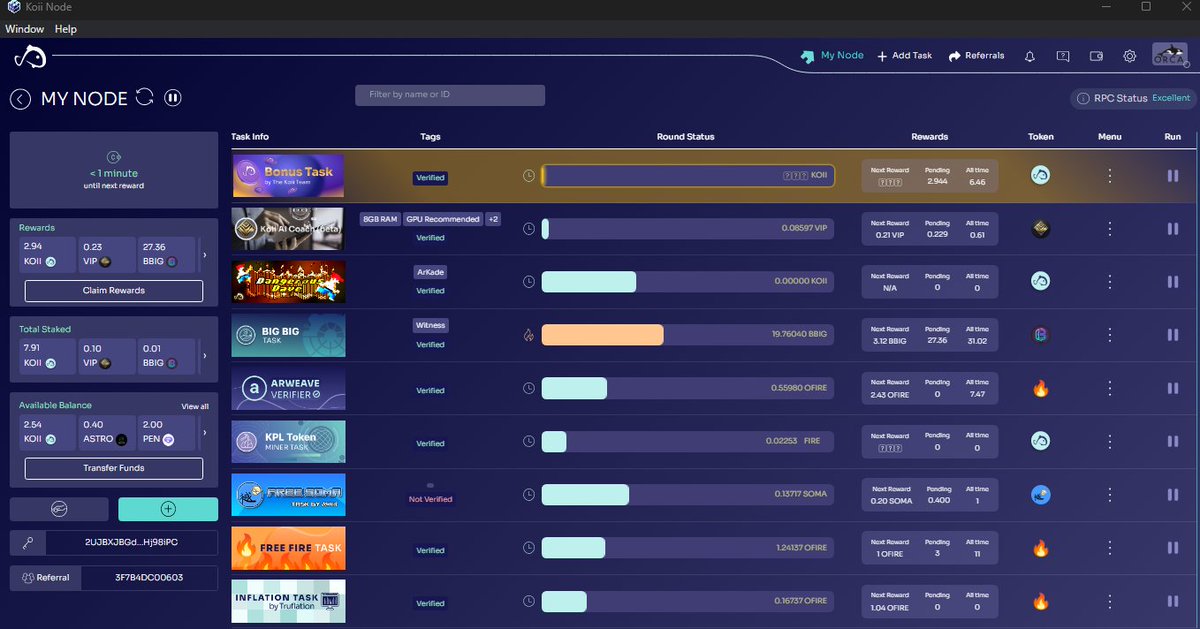Click View all in Available Balance
The width and height of the screenshot is (1200, 629).
pos(195,406)
